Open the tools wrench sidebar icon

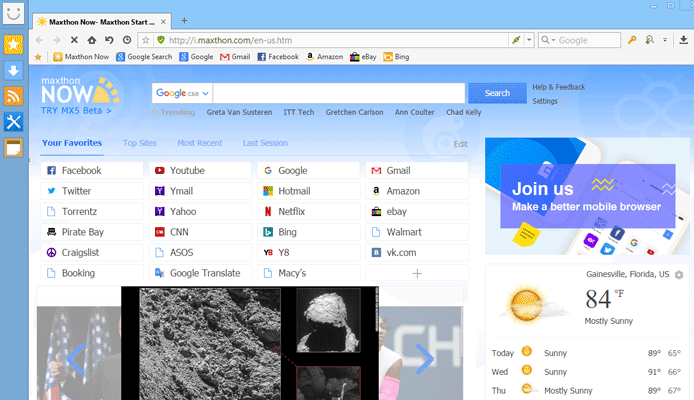click(13, 122)
